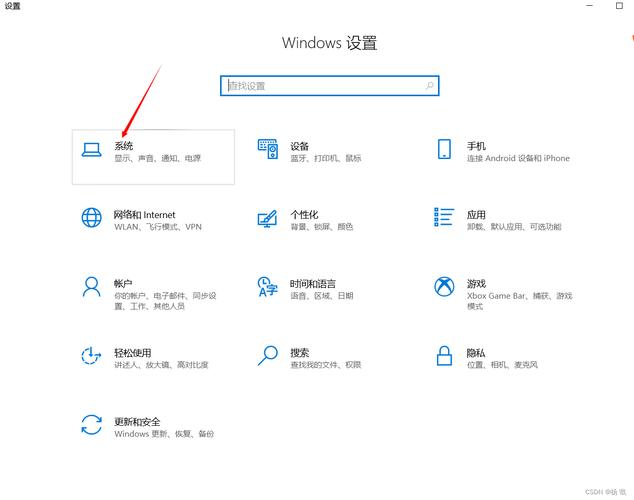Click description 语音、区域、日期
This screenshot has height=500, width=634.
click(322, 295)
